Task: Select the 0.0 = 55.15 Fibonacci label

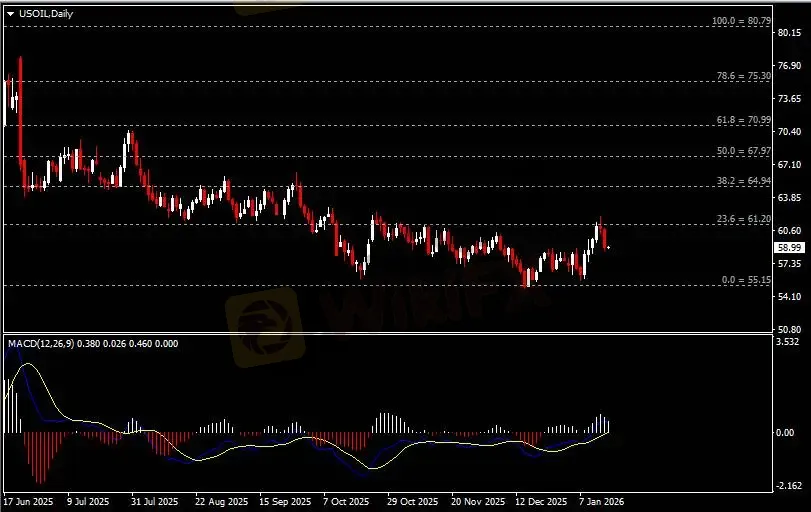Action: tap(746, 280)
